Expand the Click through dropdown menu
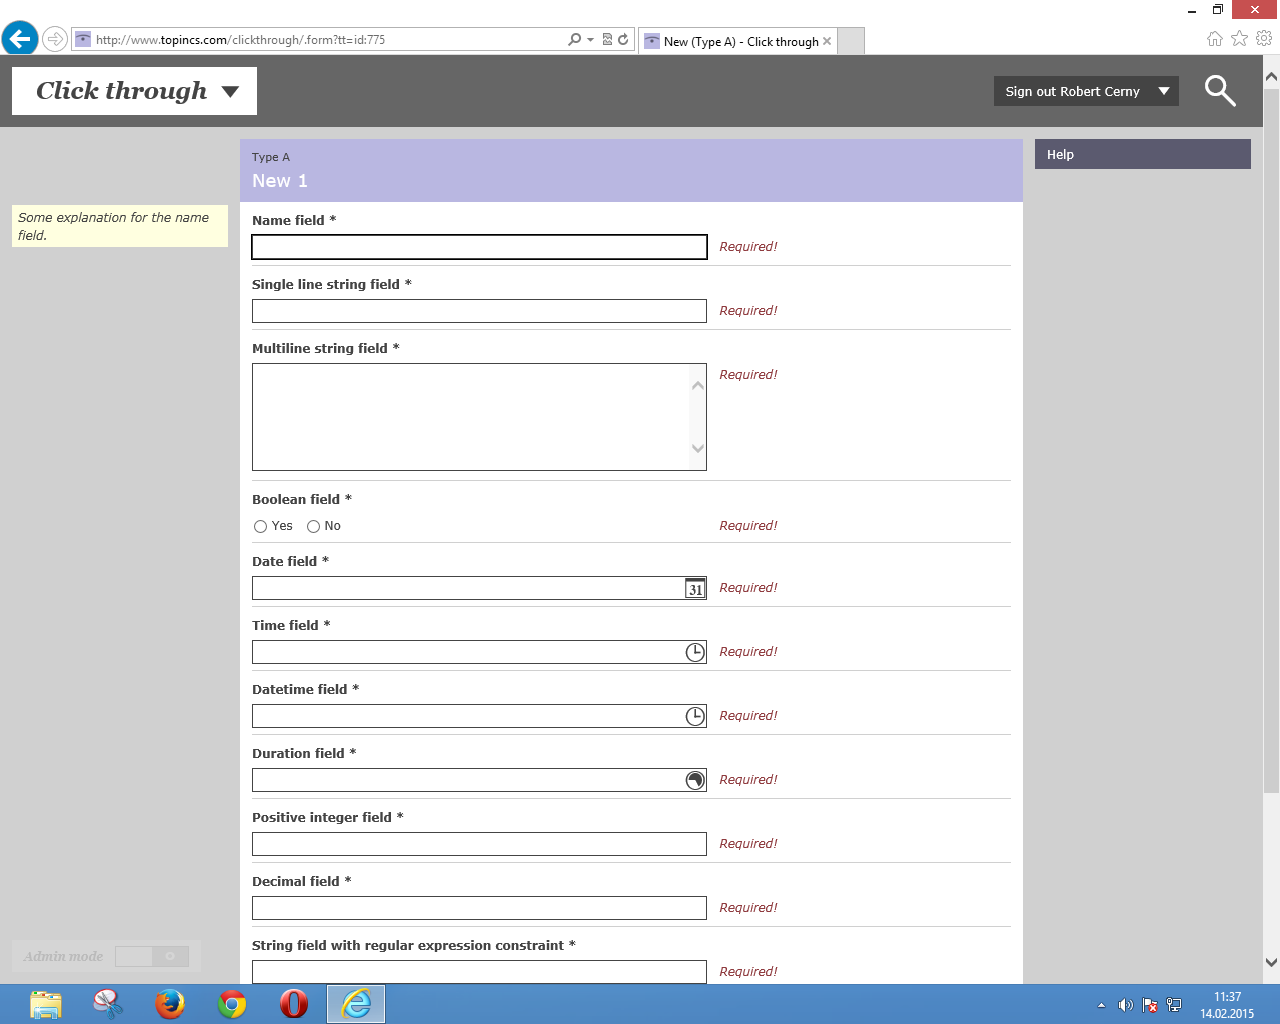This screenshot has width=1280, height=1024. tap(230, 92)
